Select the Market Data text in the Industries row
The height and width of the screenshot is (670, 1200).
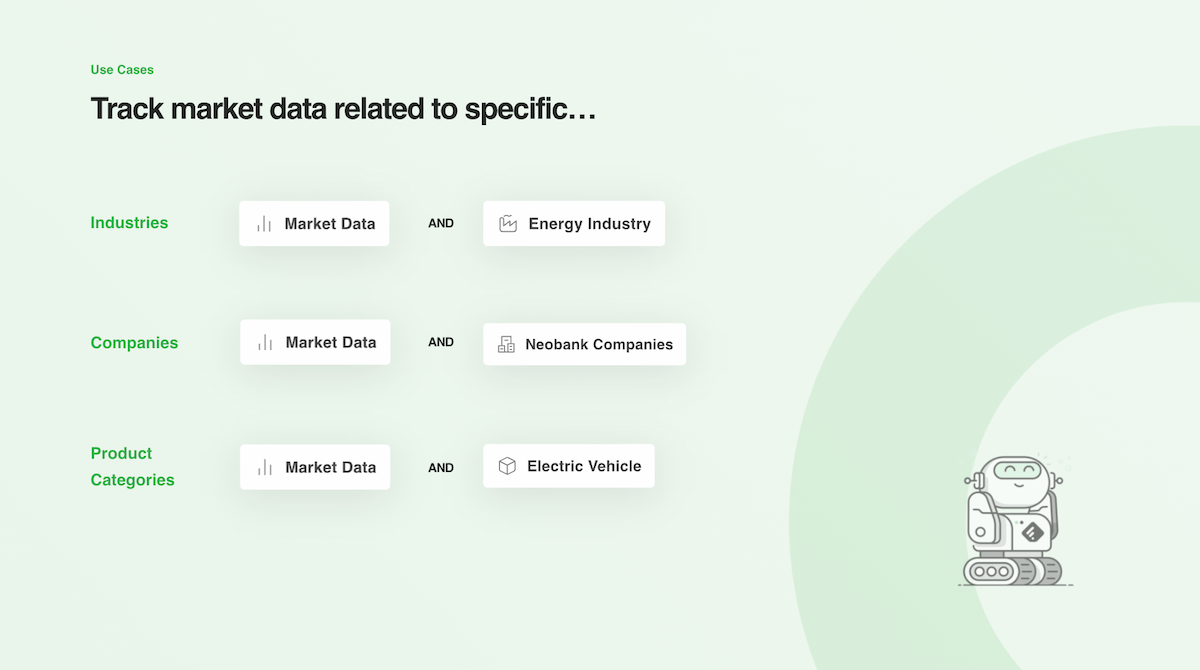tap(329, 224)
